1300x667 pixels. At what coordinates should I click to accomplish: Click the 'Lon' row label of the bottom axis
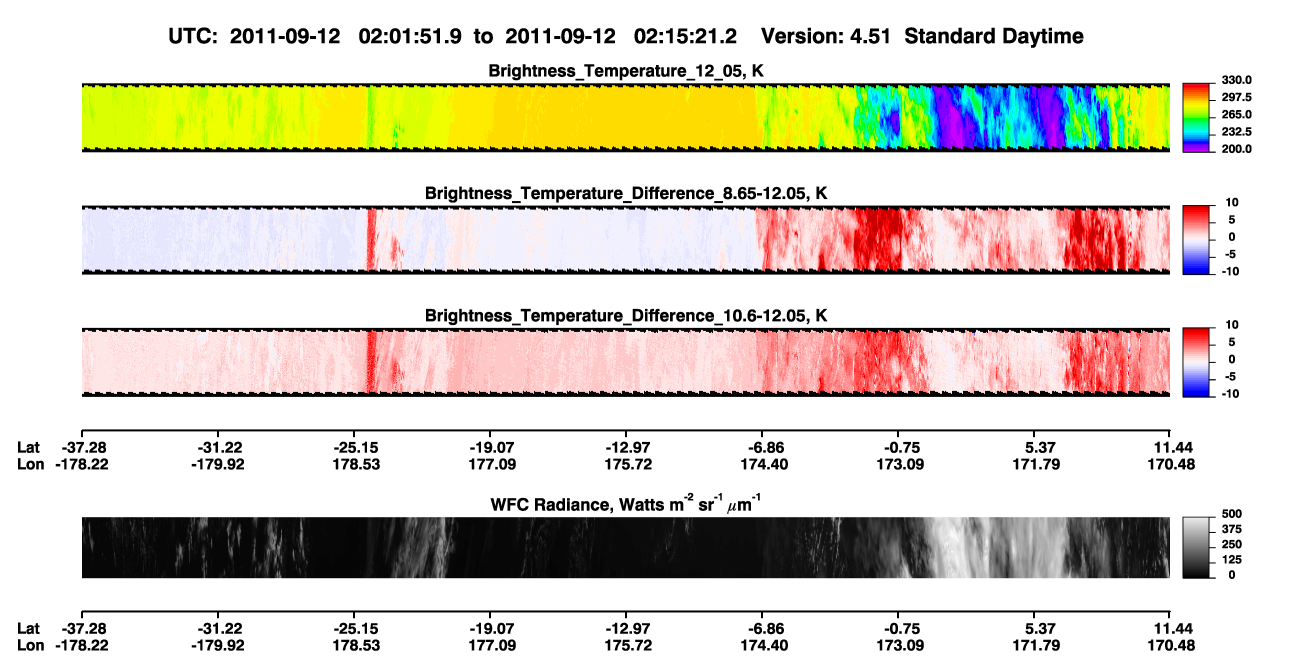tap(30, 646)
